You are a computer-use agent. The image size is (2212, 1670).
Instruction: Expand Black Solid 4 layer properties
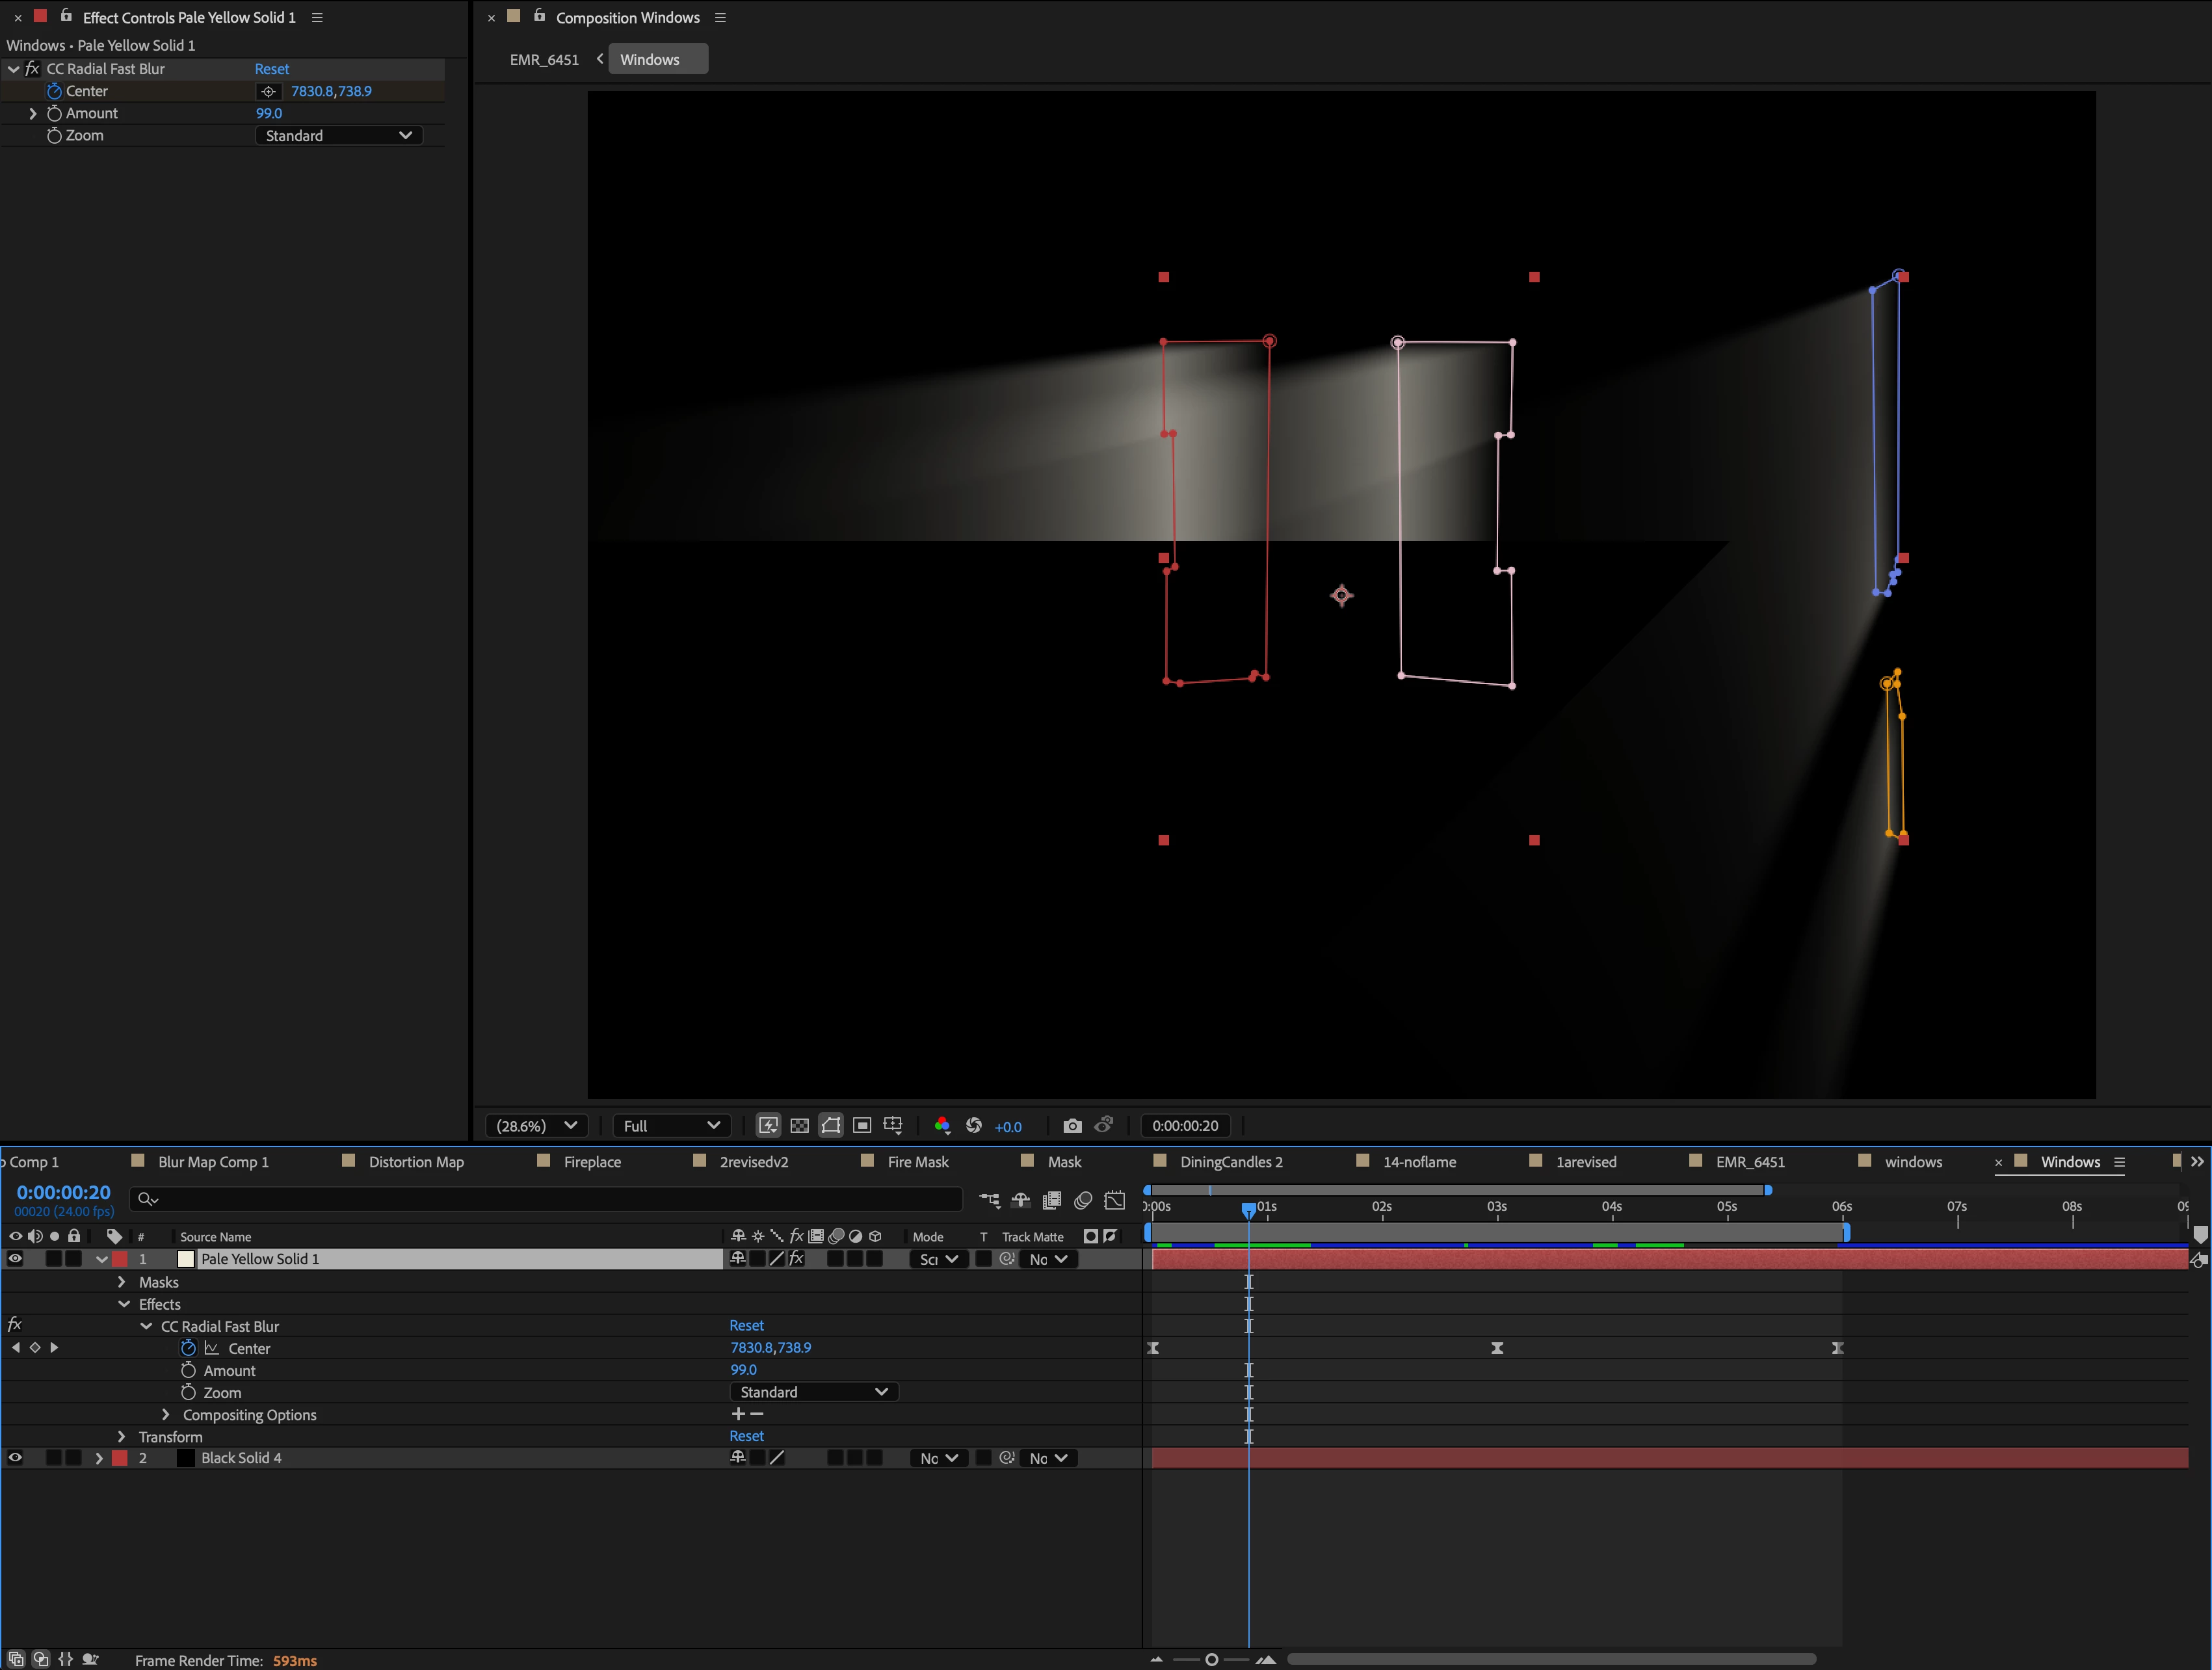coord(98,1458)
